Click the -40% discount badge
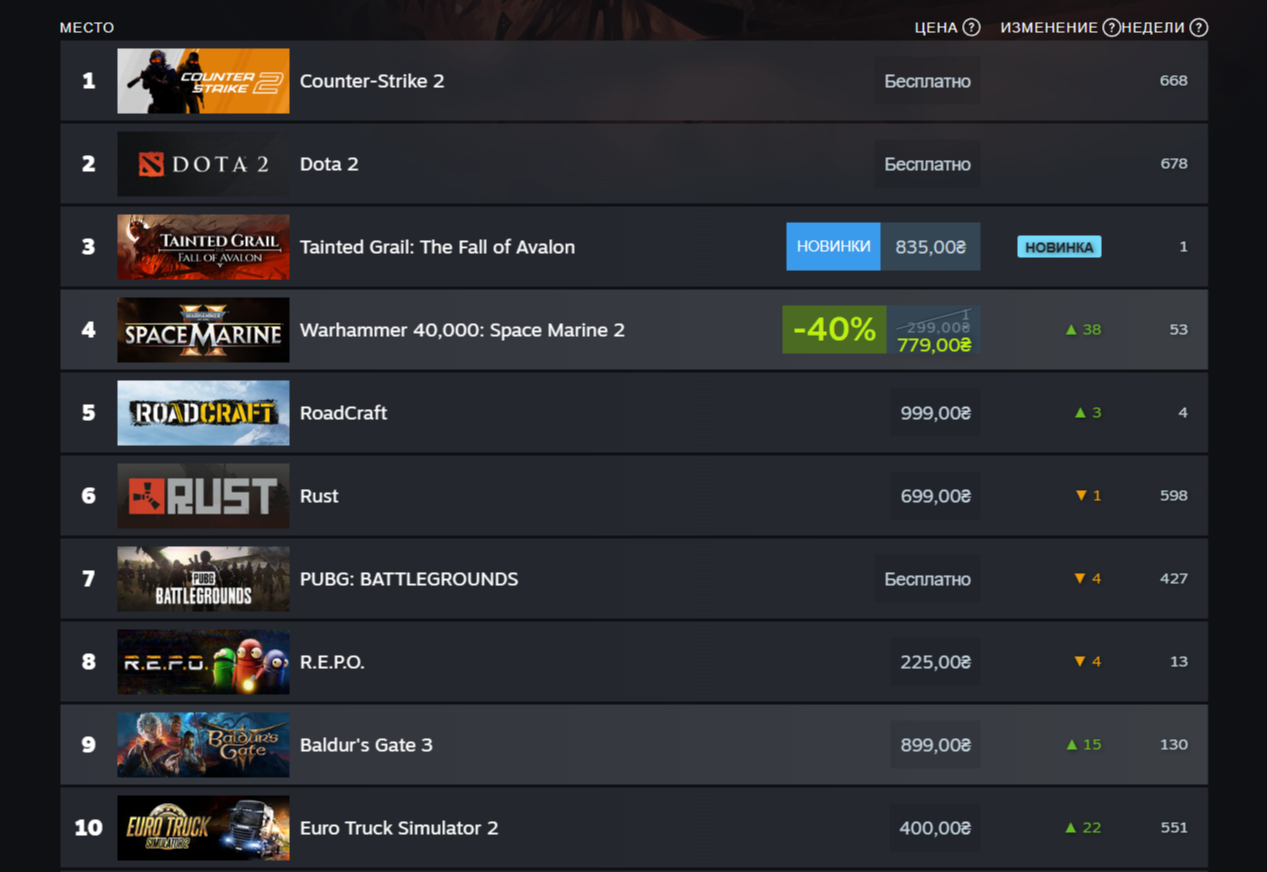The image size is (1267, 872). click(x=834, y=329)
